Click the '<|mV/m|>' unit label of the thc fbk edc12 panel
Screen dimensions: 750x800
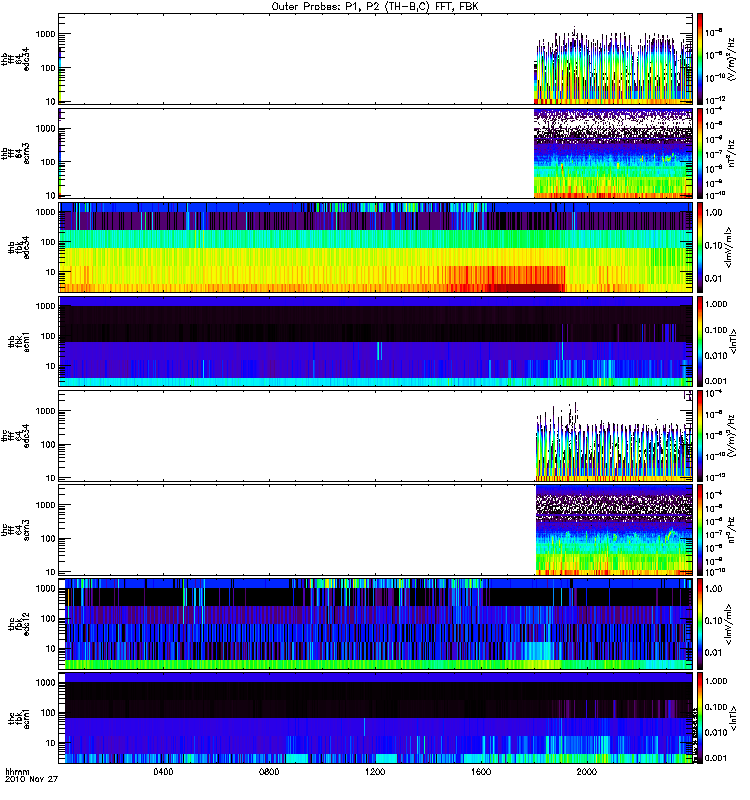pyautogui.click(x=729, y=624)
